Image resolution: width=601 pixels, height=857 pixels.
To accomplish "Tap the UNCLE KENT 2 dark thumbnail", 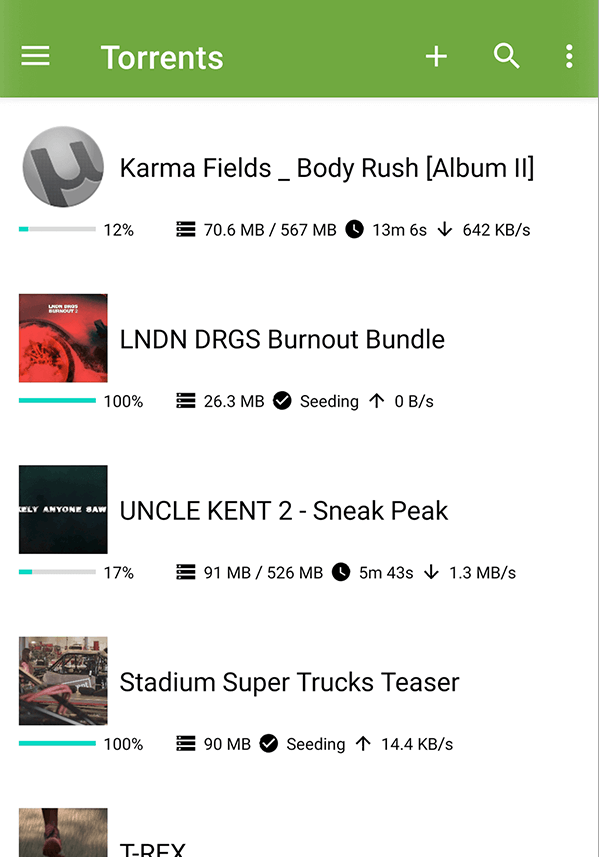I will [63, 509].
